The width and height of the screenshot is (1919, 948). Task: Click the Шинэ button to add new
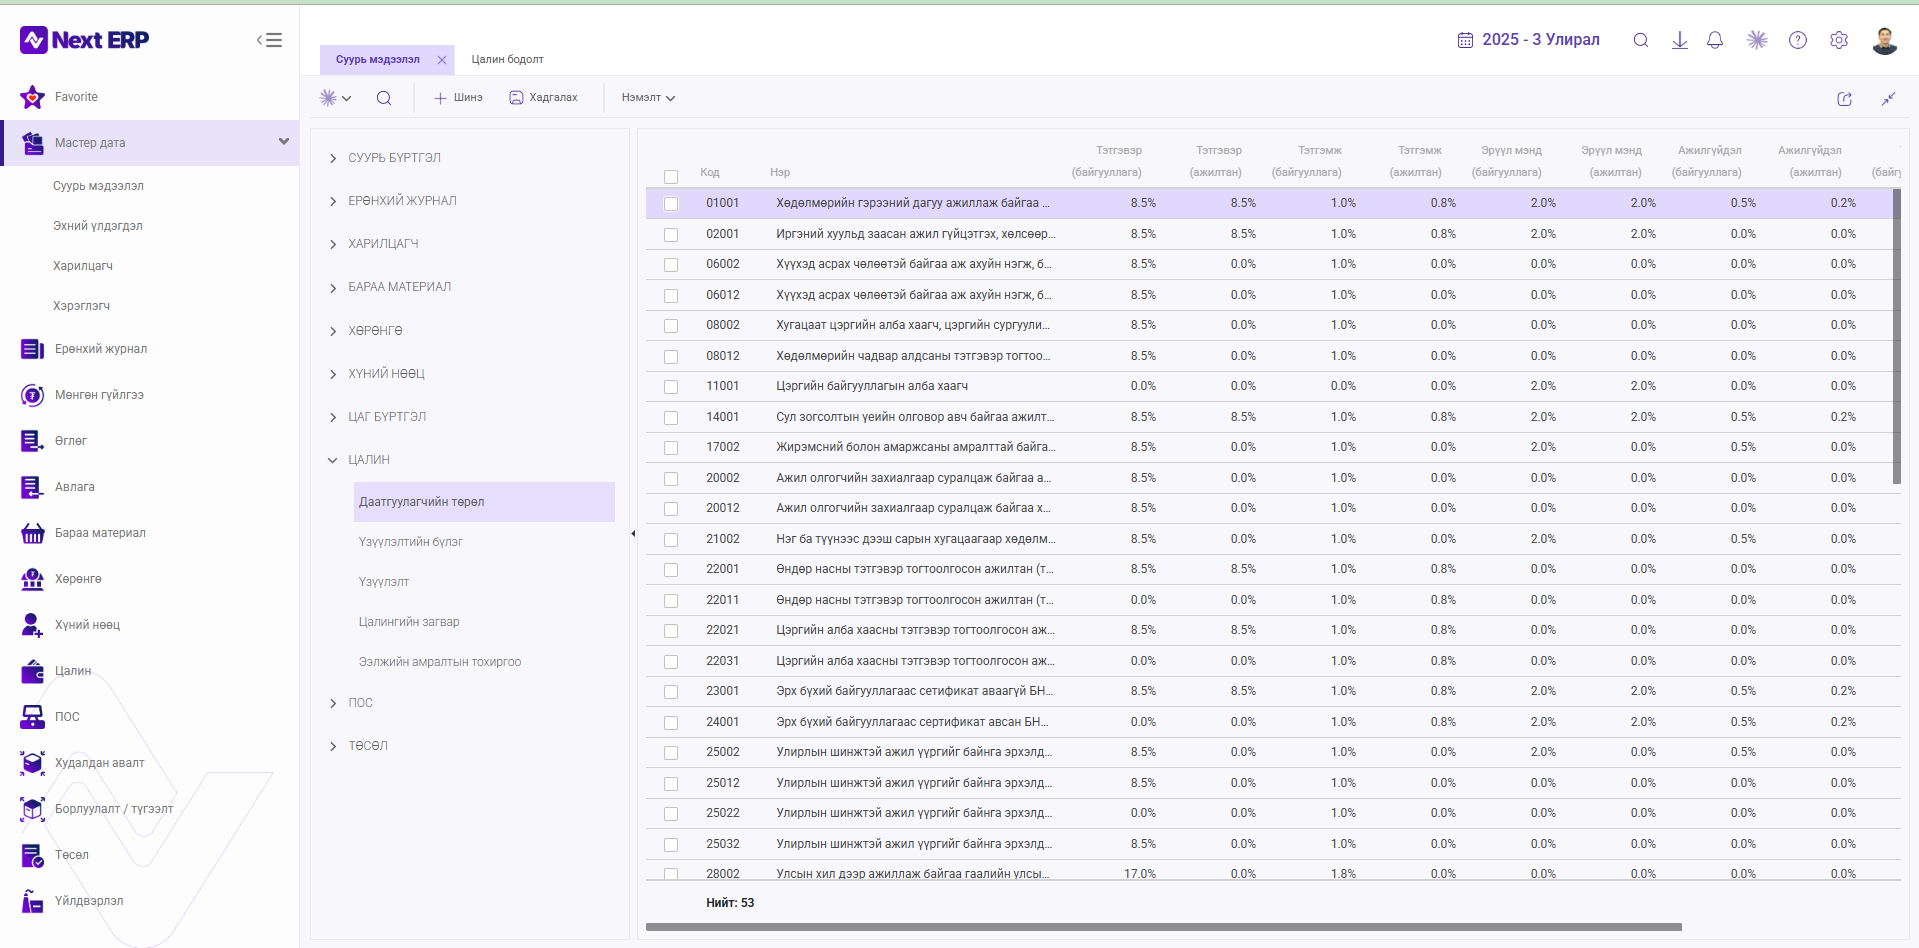pyautogui.click(x=458, y=98)
